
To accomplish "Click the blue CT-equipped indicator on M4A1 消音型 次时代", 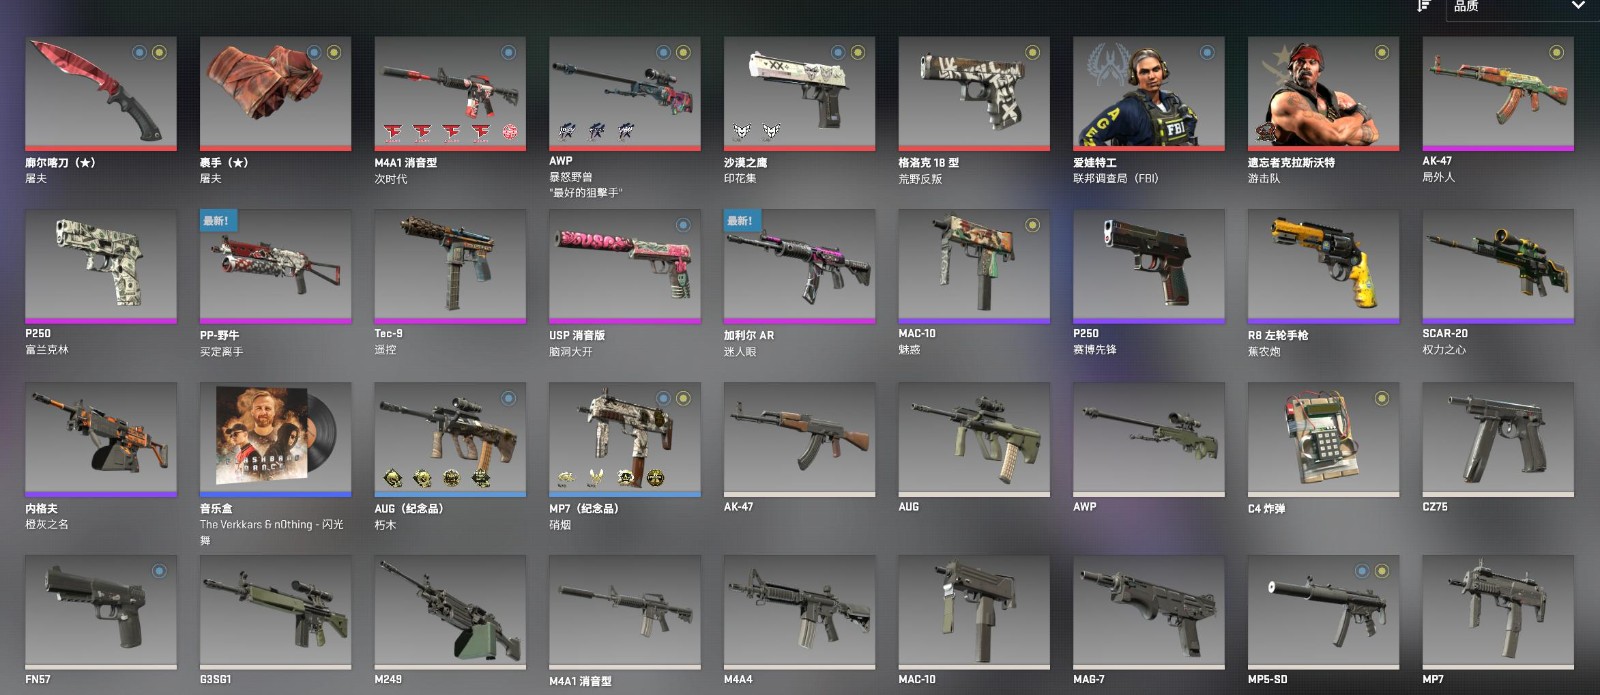I will tap(508, 52).
